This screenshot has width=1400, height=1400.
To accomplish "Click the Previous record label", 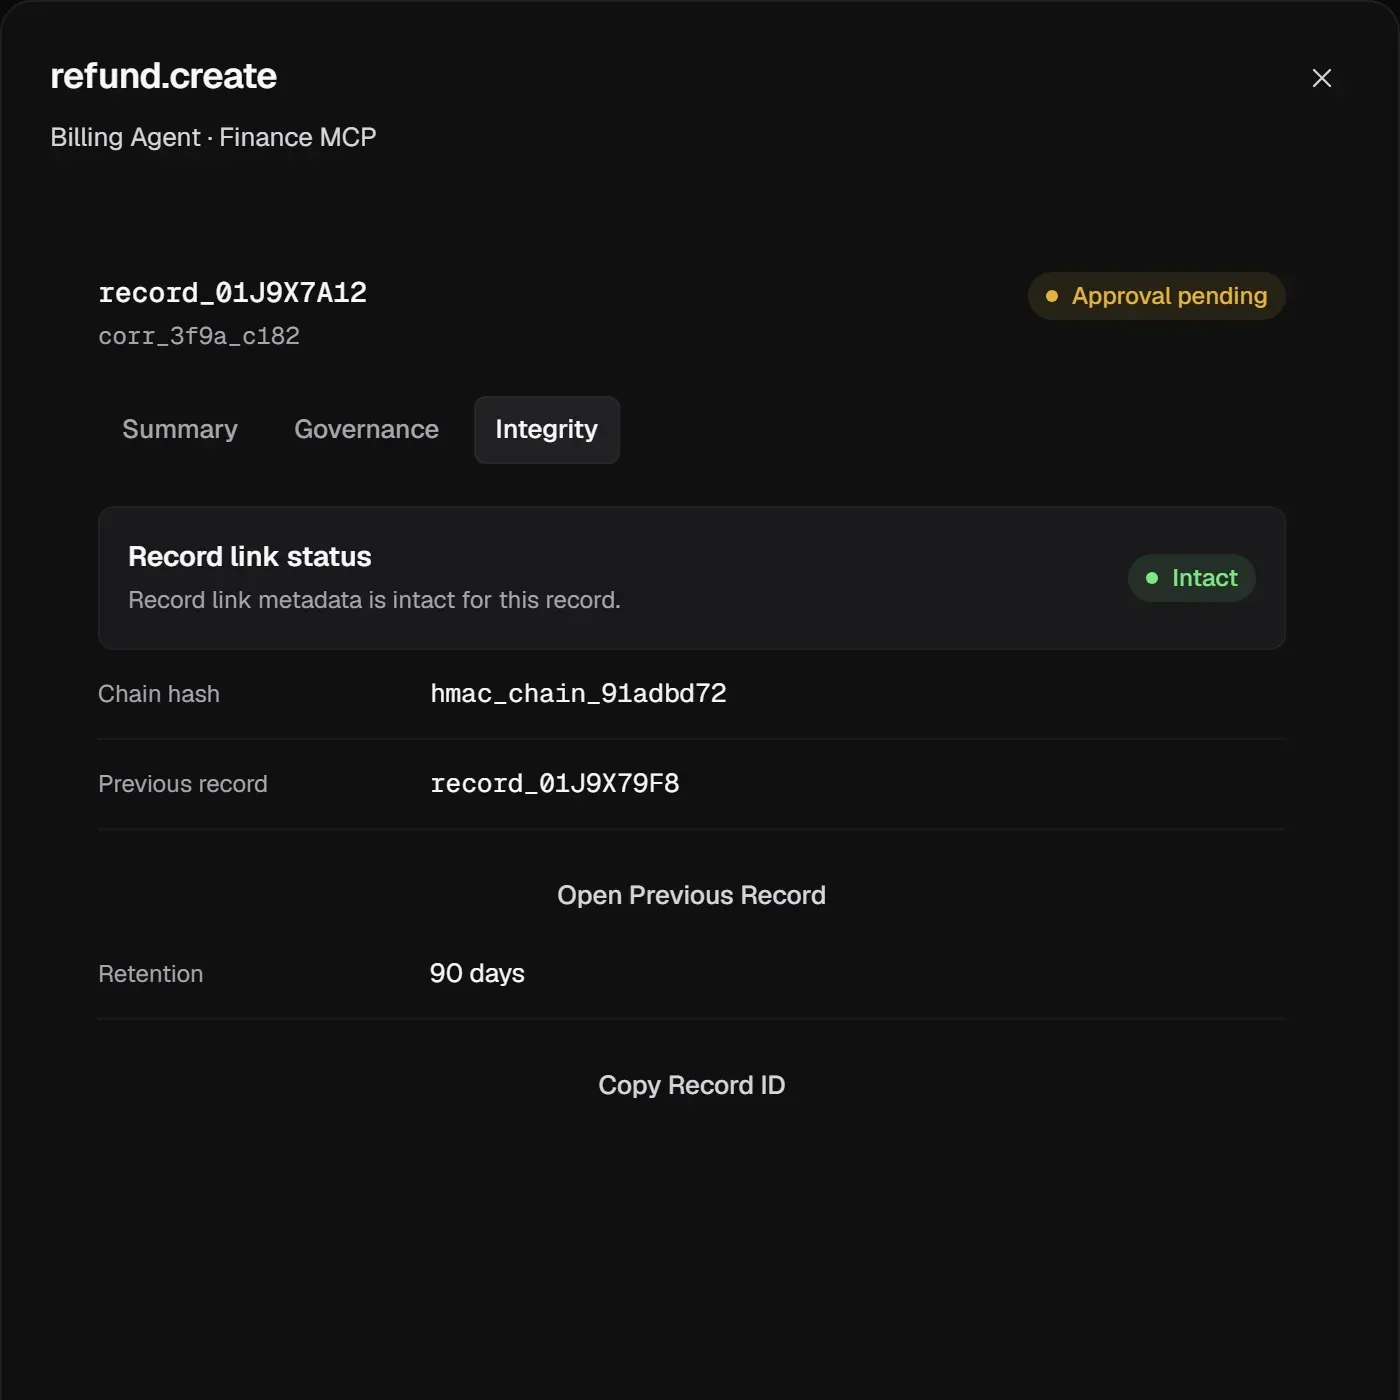I will point(183,784).
